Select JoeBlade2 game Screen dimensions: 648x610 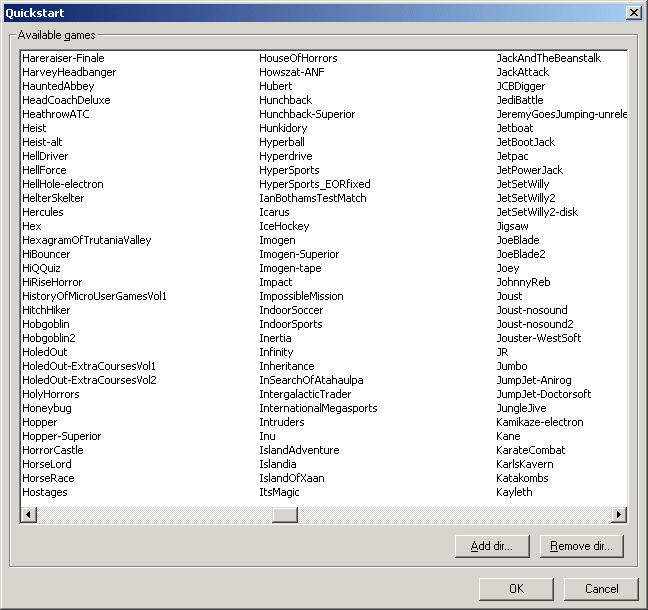pos(521,254)
